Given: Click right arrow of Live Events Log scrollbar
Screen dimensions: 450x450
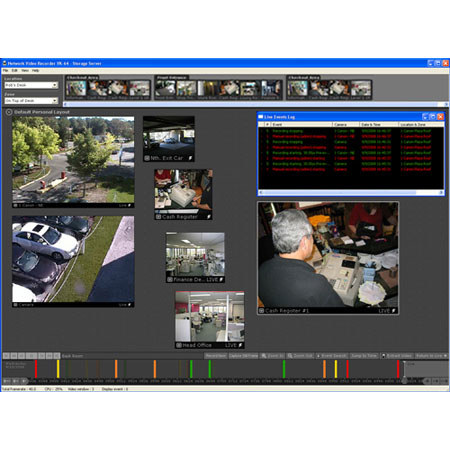Looking at the screenshot, I should pos(441,193).
